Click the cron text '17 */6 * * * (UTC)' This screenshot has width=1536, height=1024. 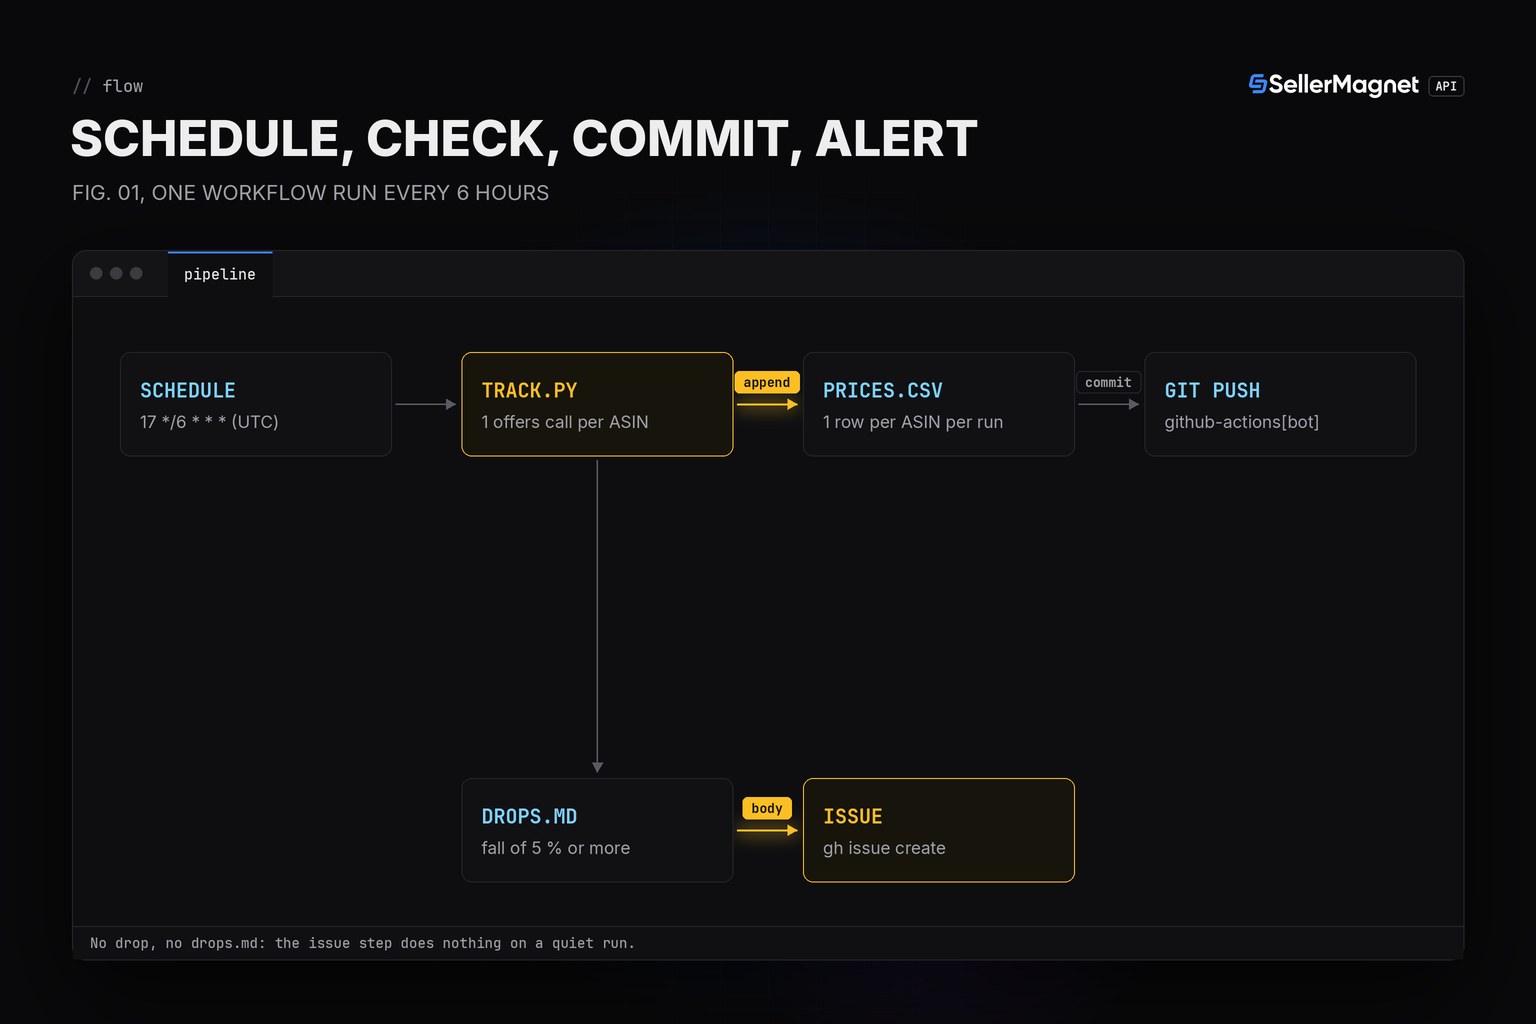tap(209, 422)
